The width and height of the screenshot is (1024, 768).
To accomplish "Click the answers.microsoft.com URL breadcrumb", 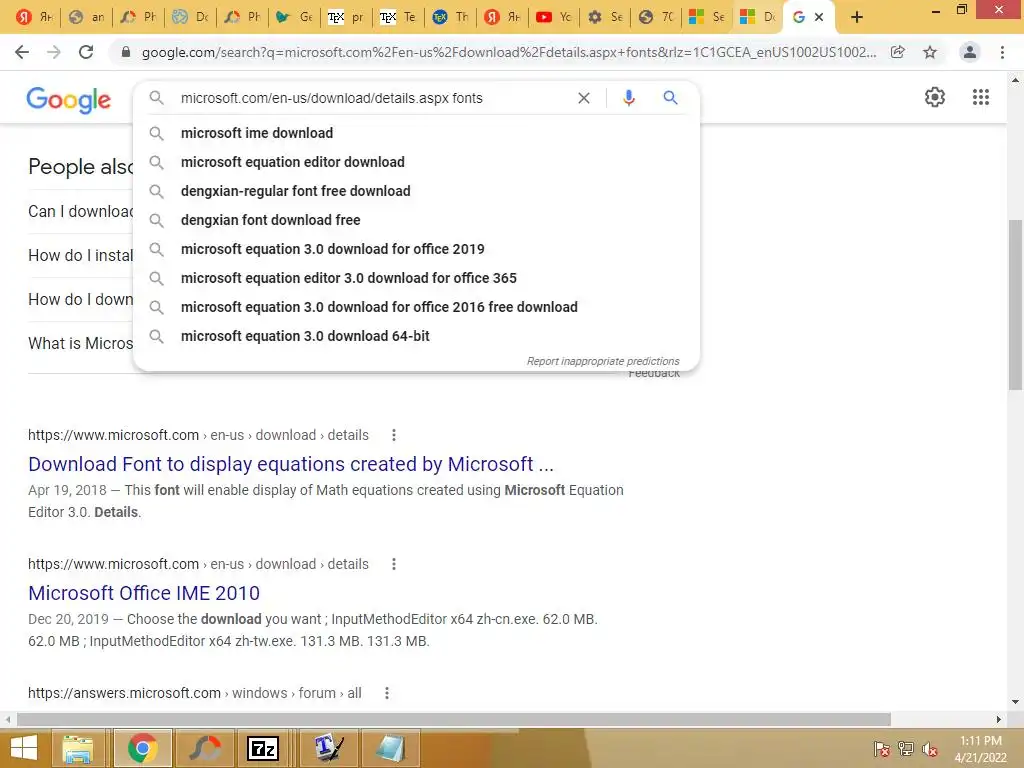I will [x=195, y=693].
